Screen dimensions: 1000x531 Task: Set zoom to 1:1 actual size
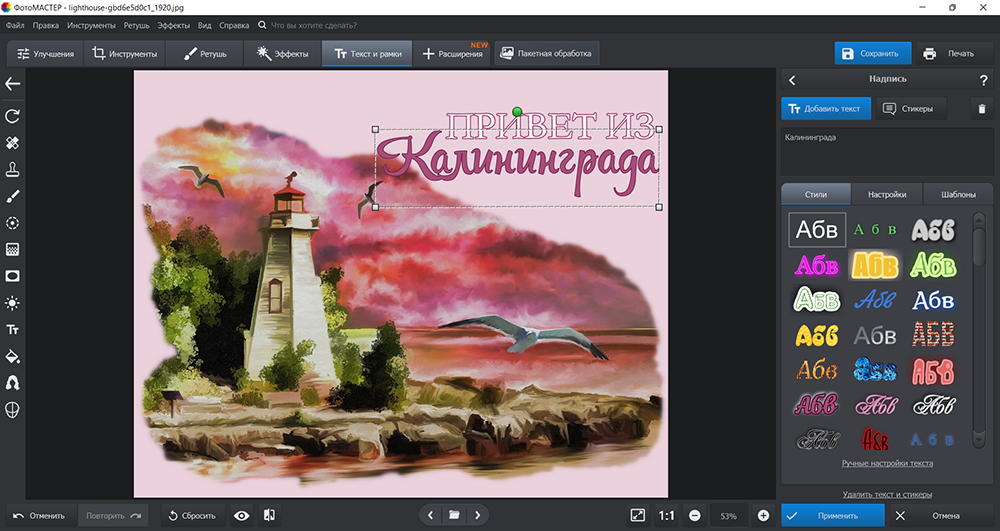pyautogui.click(x=667, y=515)
